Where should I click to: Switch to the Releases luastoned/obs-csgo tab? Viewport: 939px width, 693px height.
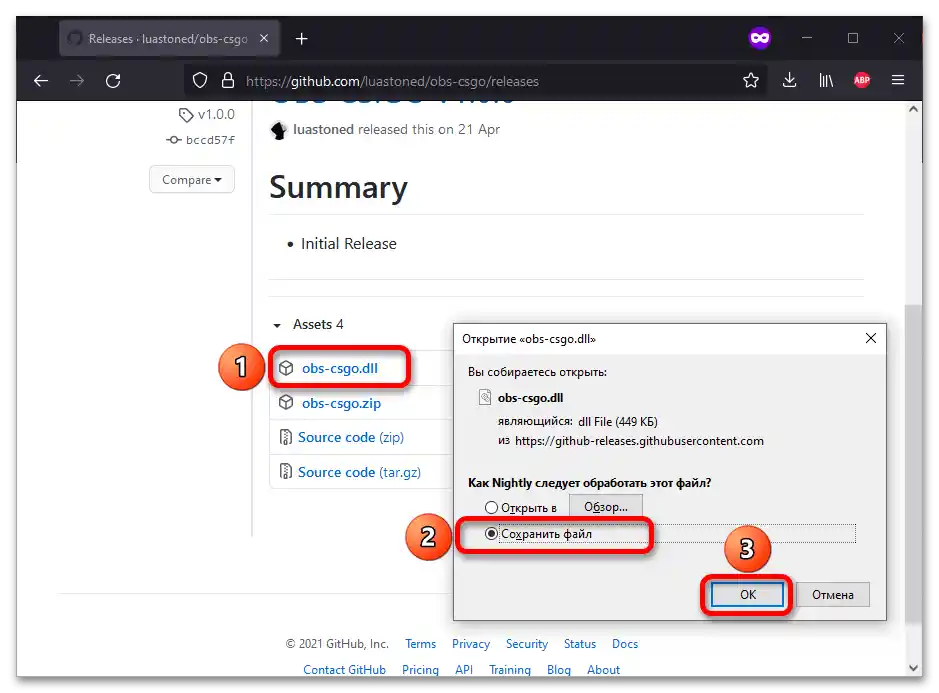[168, 38]
